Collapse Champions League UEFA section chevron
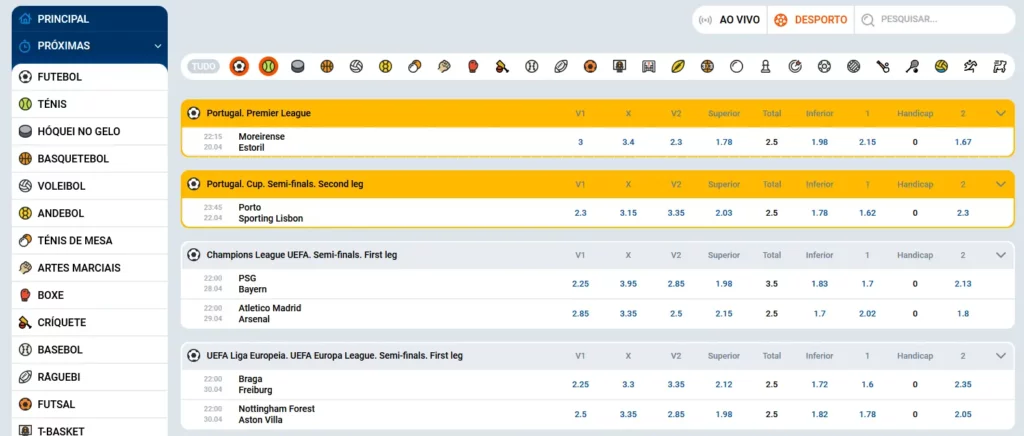1024x436 pixels. (1000, 255)
